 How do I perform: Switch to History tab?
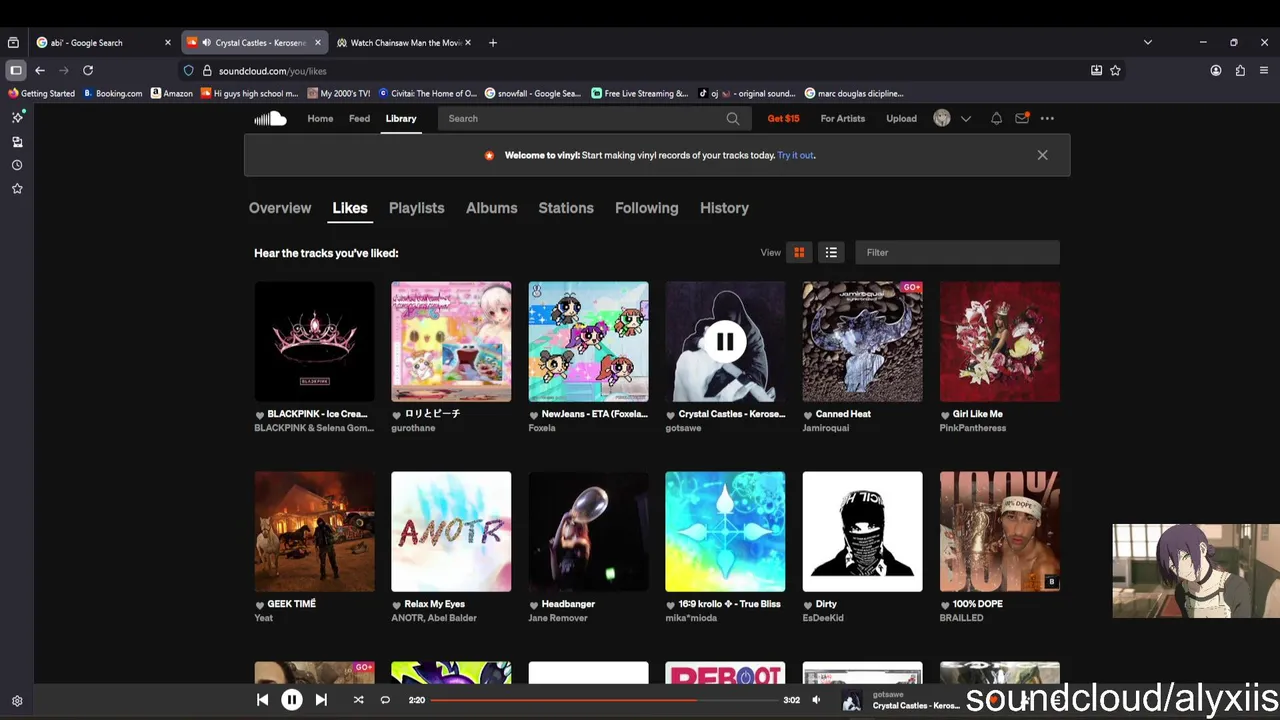(x=724, y=208)
